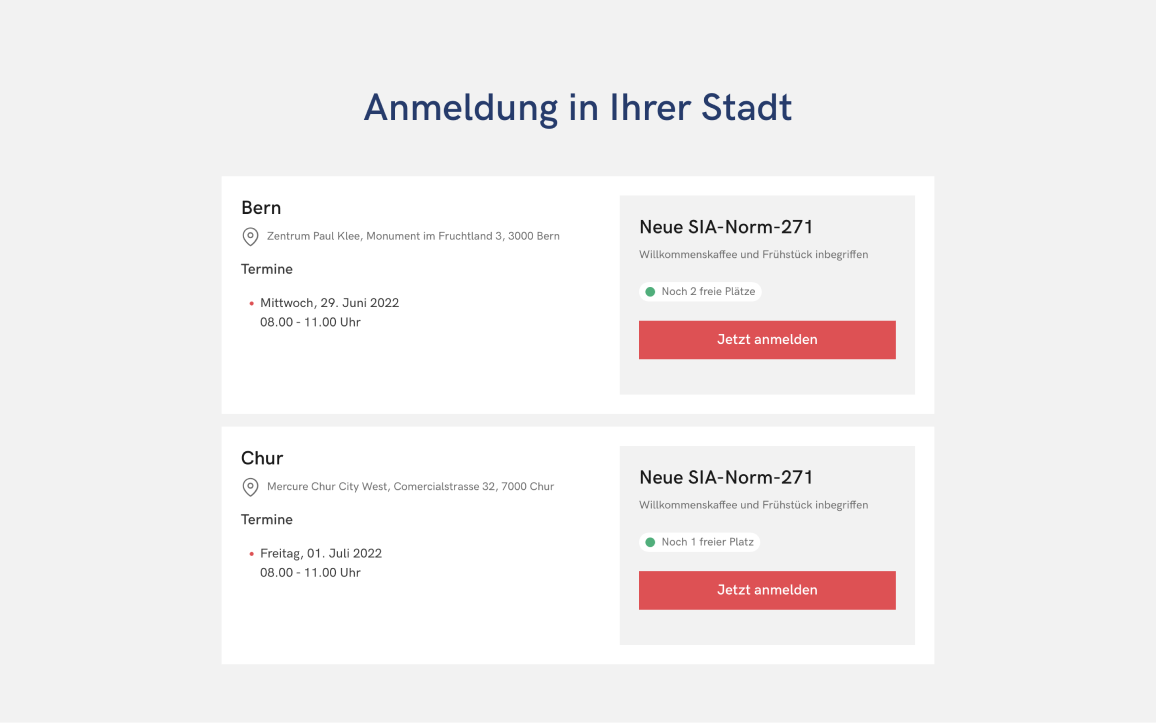Expand the Termine section for Bern
1156x723 pixels.
click(267, 269)
